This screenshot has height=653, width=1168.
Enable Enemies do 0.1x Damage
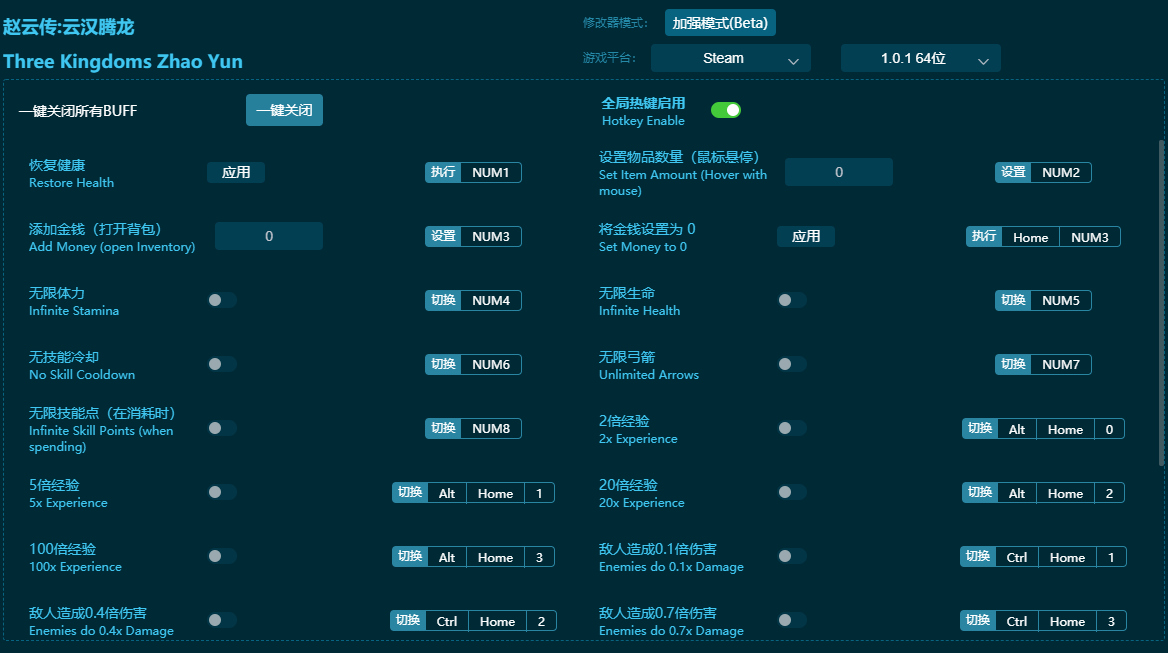point(792,556)
